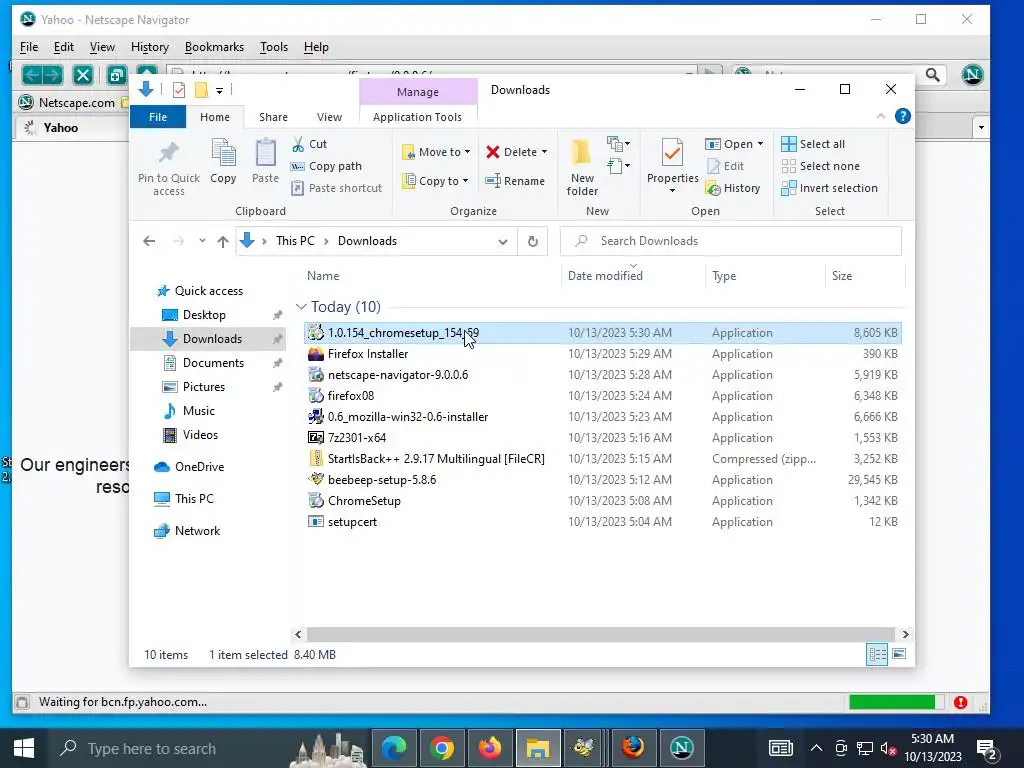Minimize the ribbon with chevron
This screenshot has width=1024, height=768.
coord(881,116)
